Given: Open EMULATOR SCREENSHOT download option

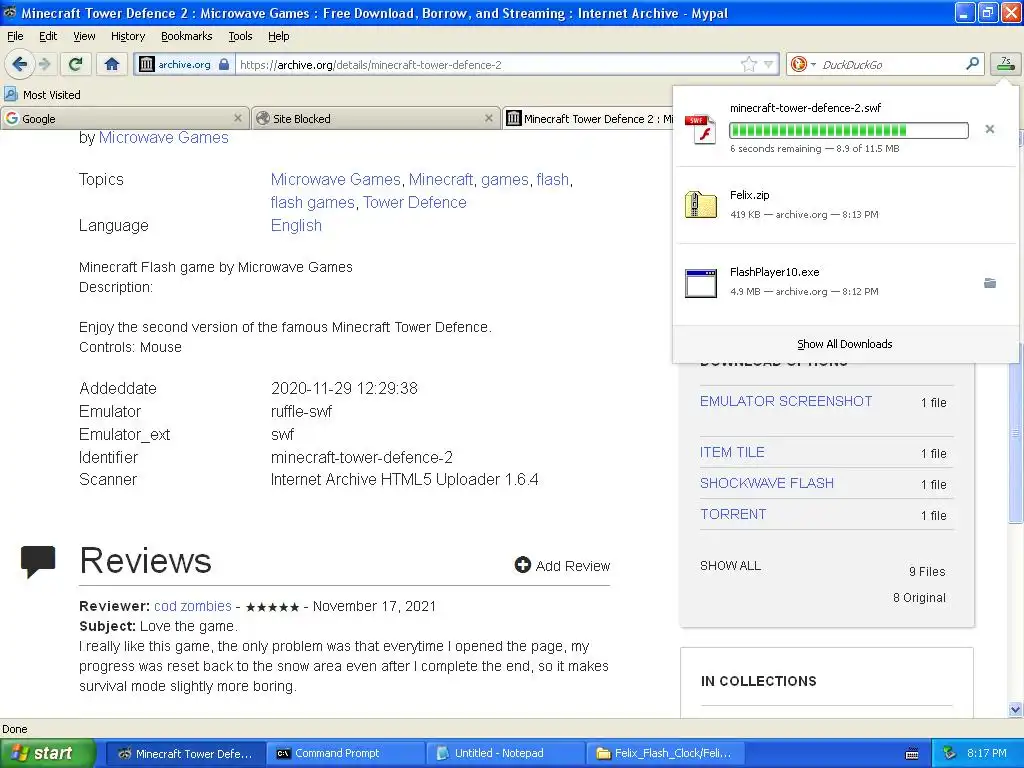Looking at the screenshot, I should [786, 401].
